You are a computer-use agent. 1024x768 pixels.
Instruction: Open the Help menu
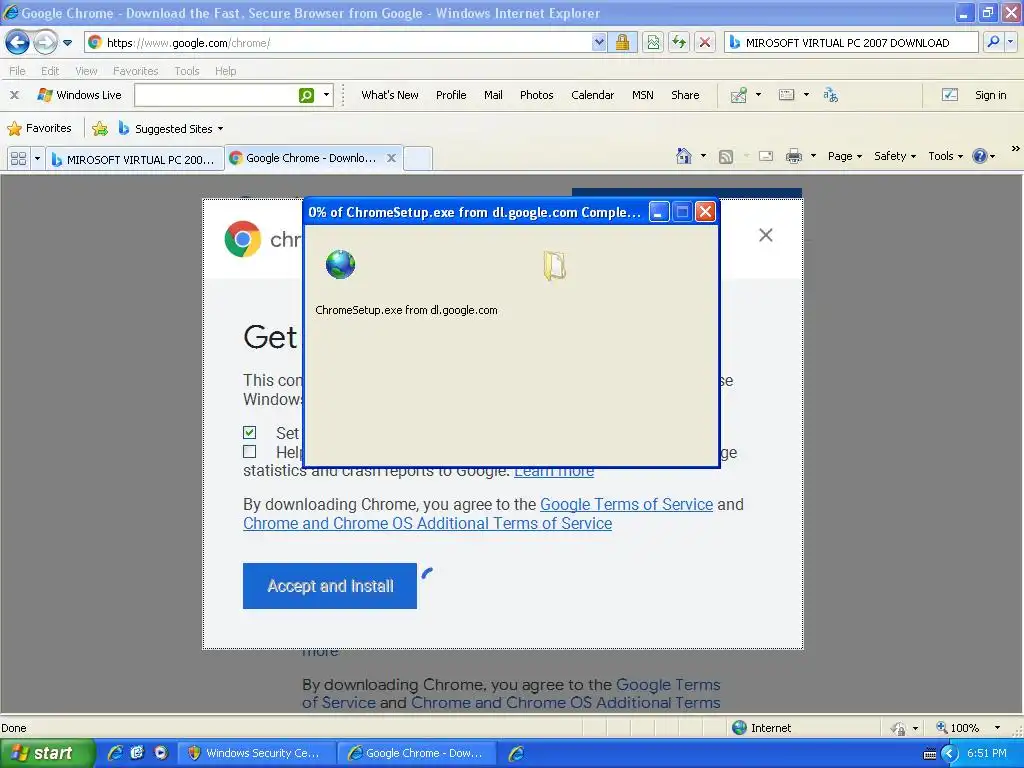225,71
